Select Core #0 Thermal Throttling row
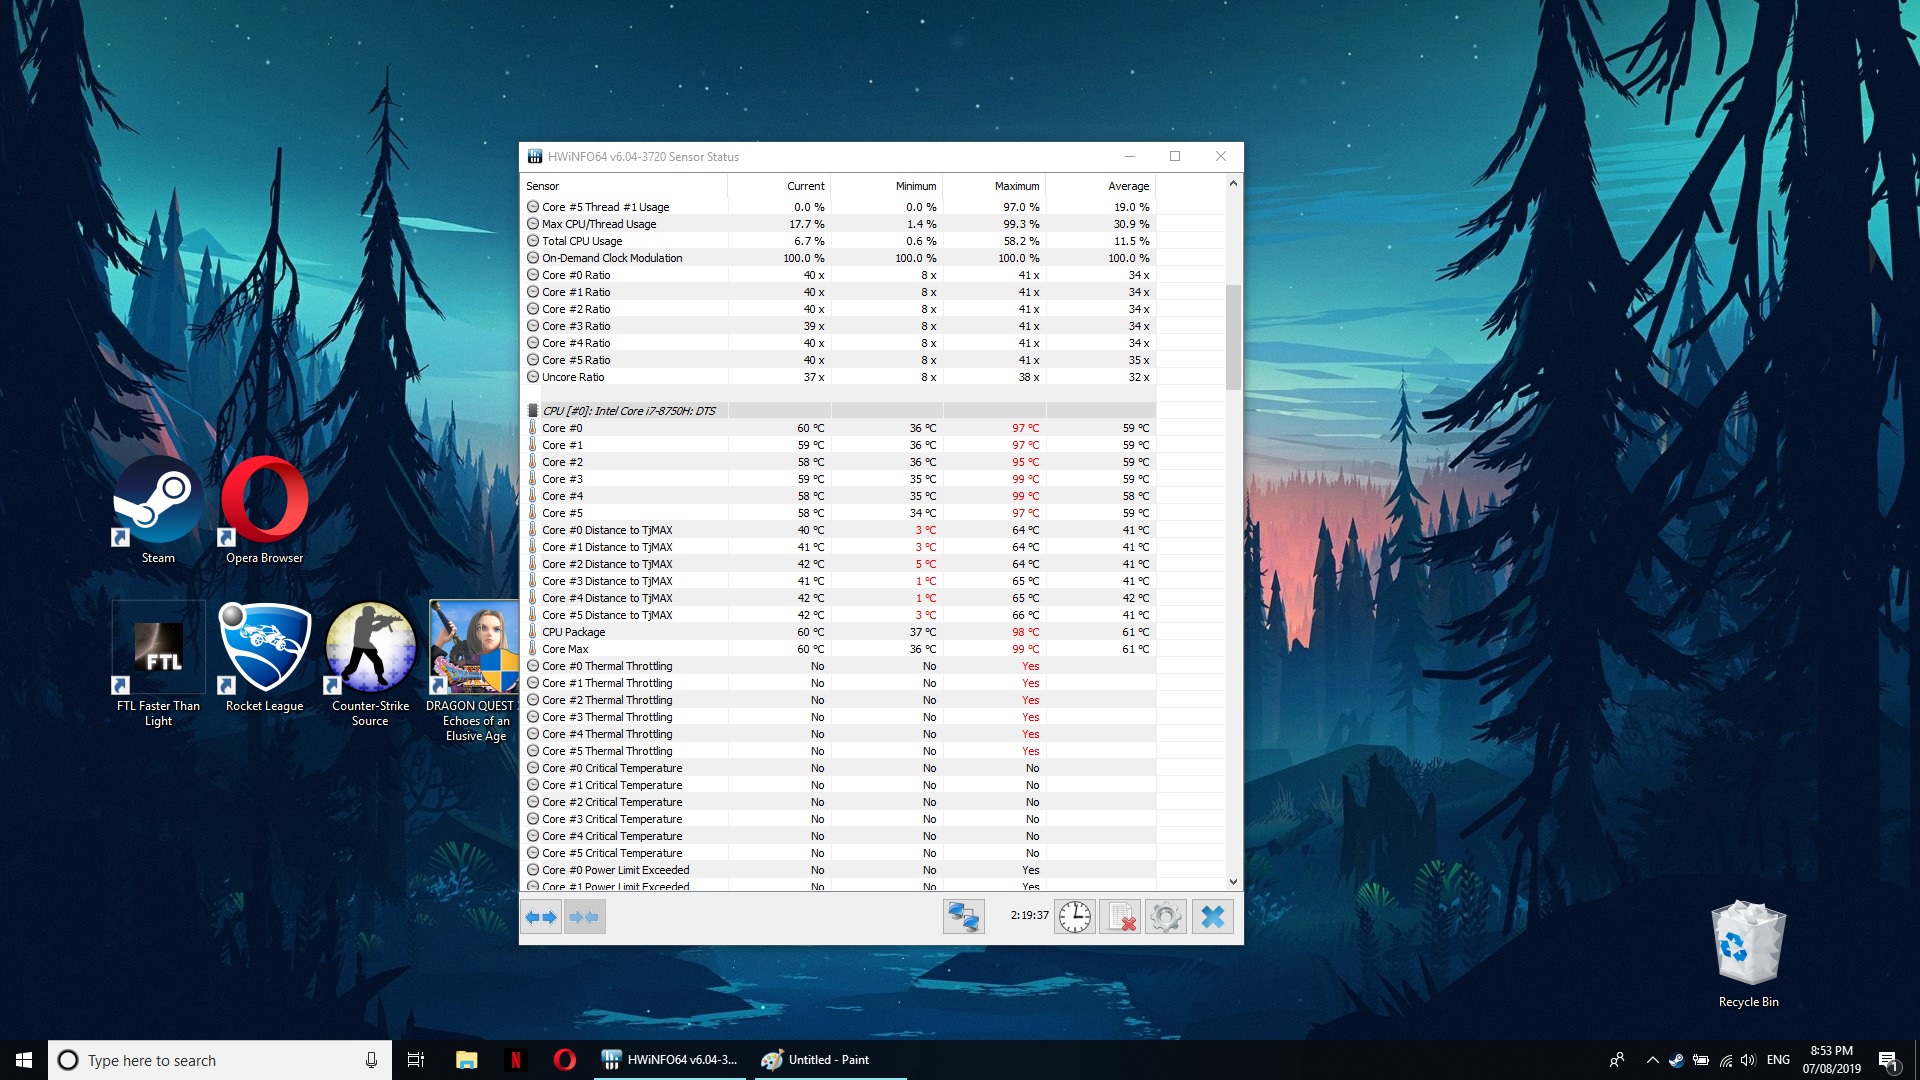Screen dimensions: 1920x1080 (x=607, y=666)
